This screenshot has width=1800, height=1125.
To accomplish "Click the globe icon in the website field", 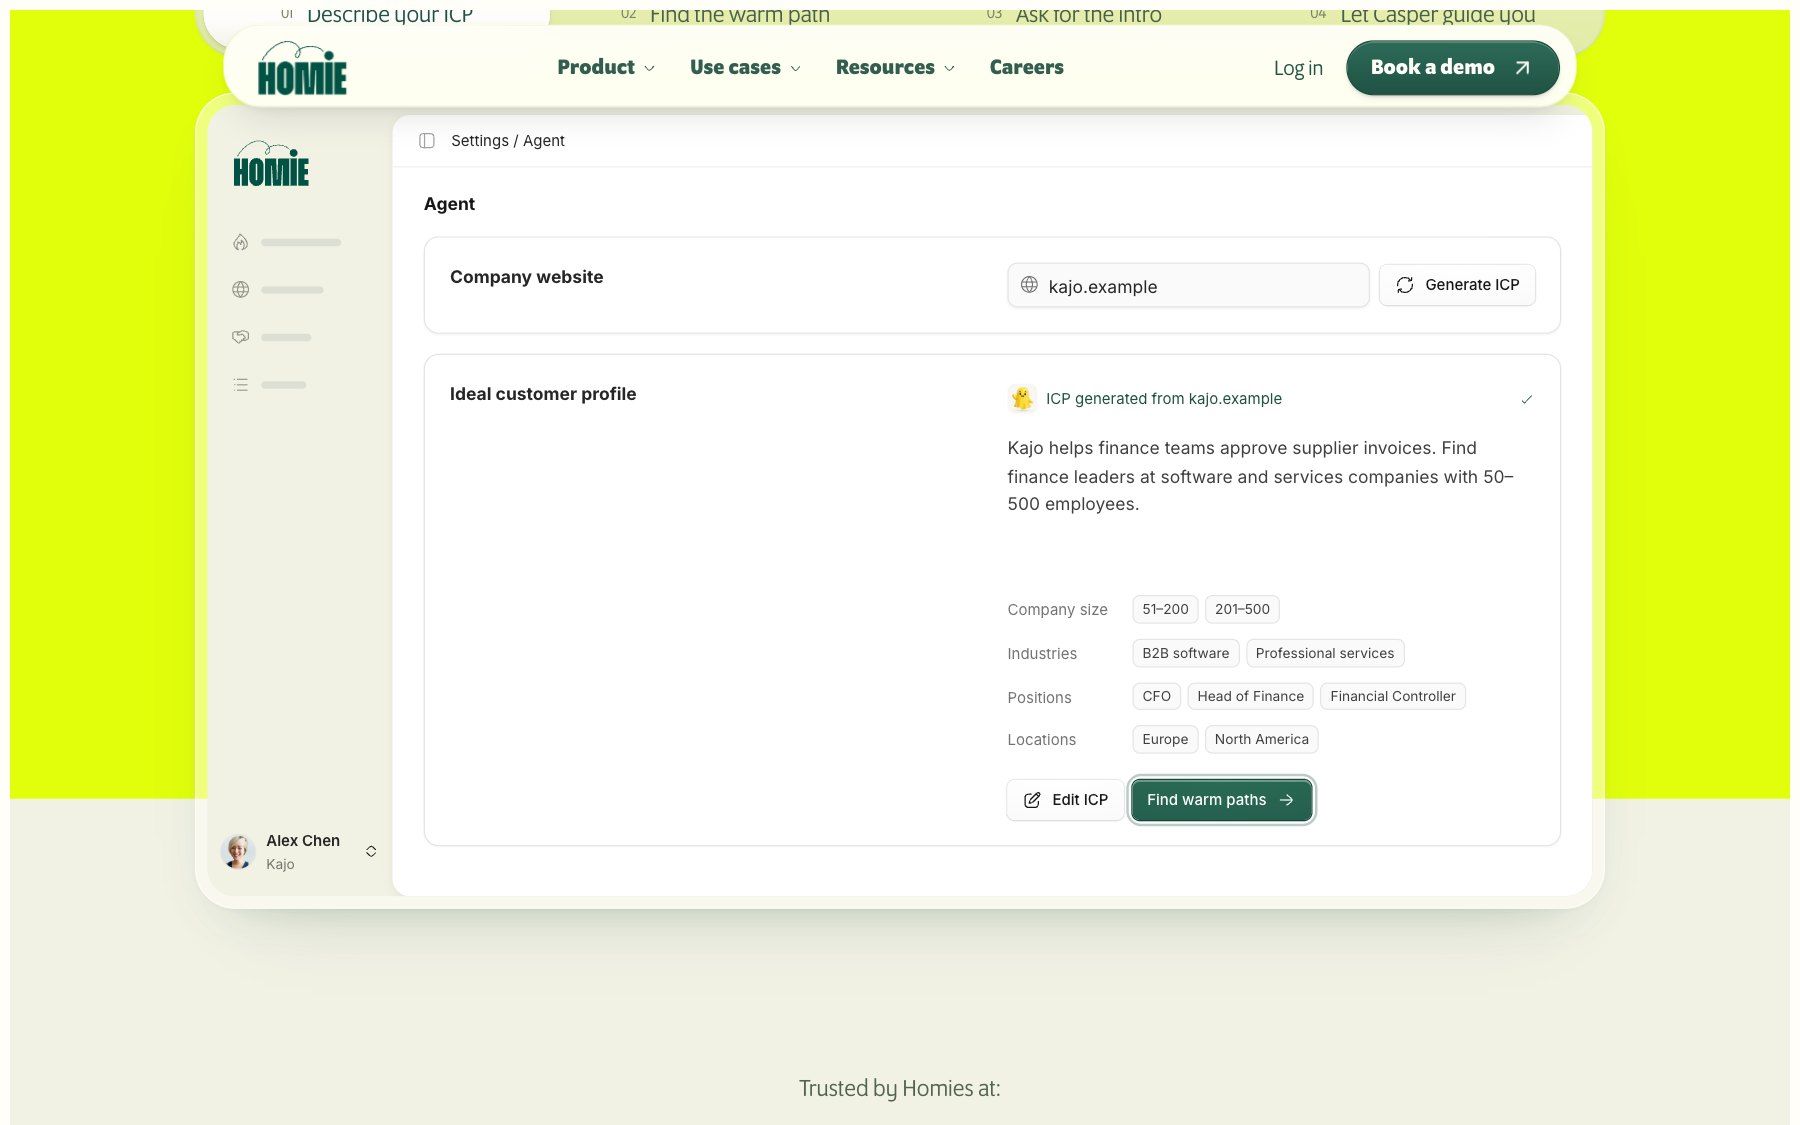I will point(1029,285).
